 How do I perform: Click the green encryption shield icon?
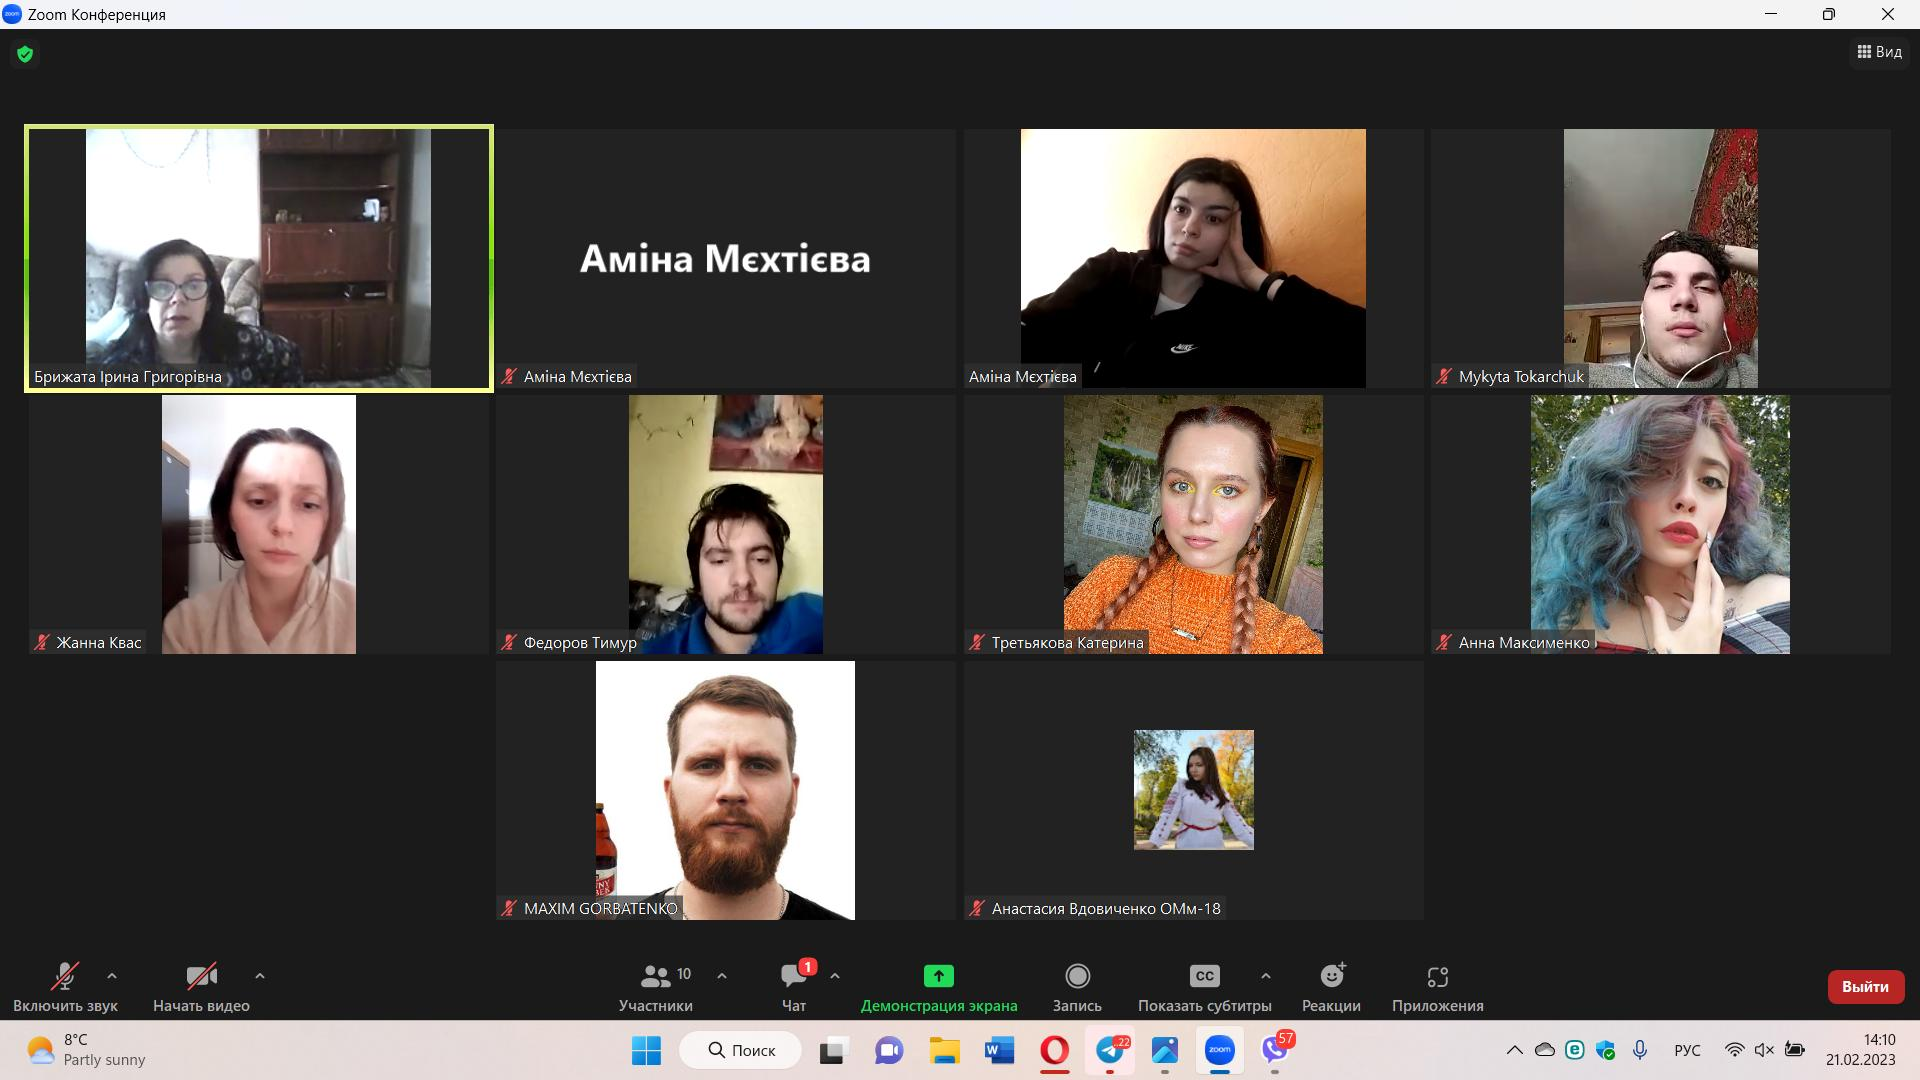pos(25,54)
